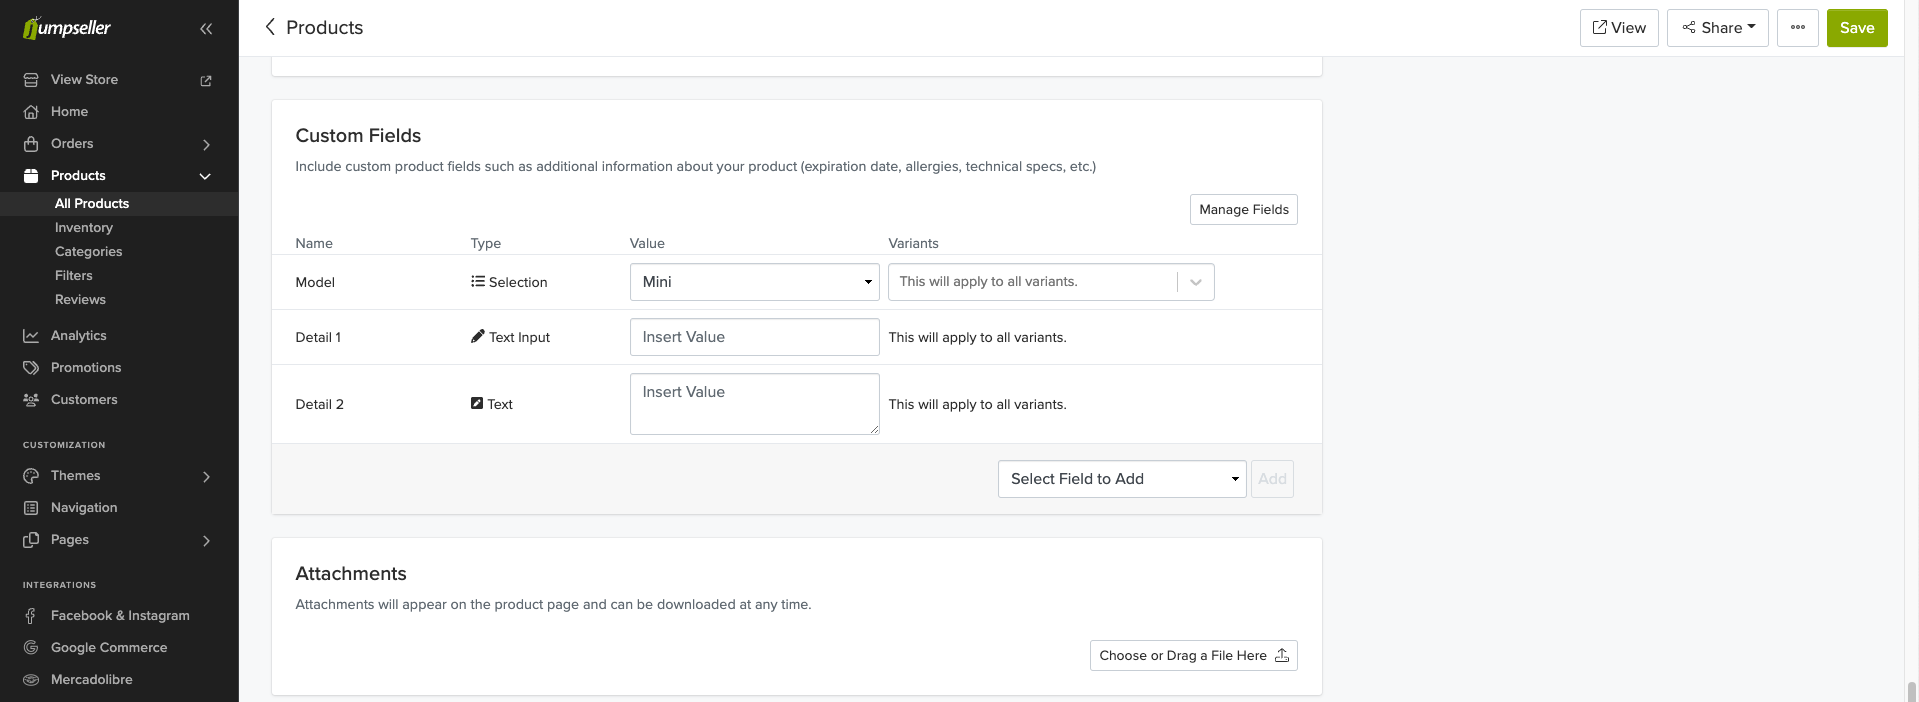Go to Categories in the sidebar
This screenshot has height=702, width=1919.
click(x=88, y=252)
